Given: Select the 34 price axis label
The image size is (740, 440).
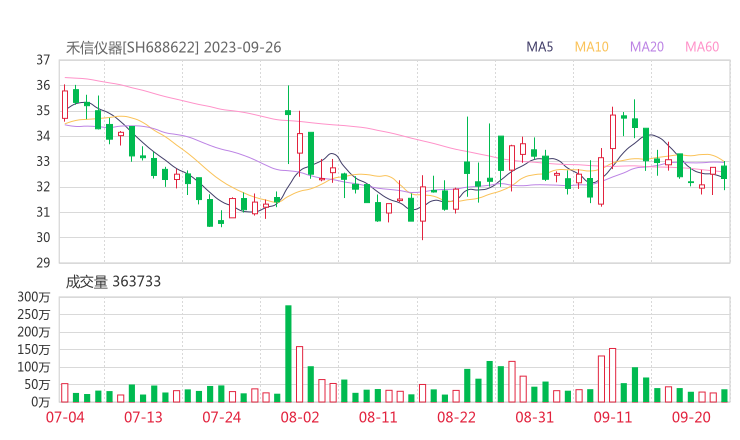Looking at the screenshot, I should 43,136.
